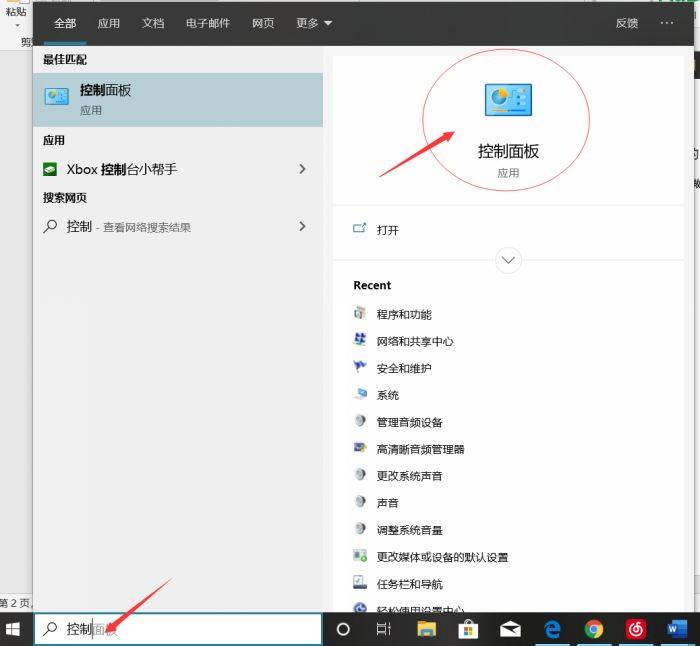Launch Google Chrome from taskbar
The image size is (700, 646).
click(594, 629)
